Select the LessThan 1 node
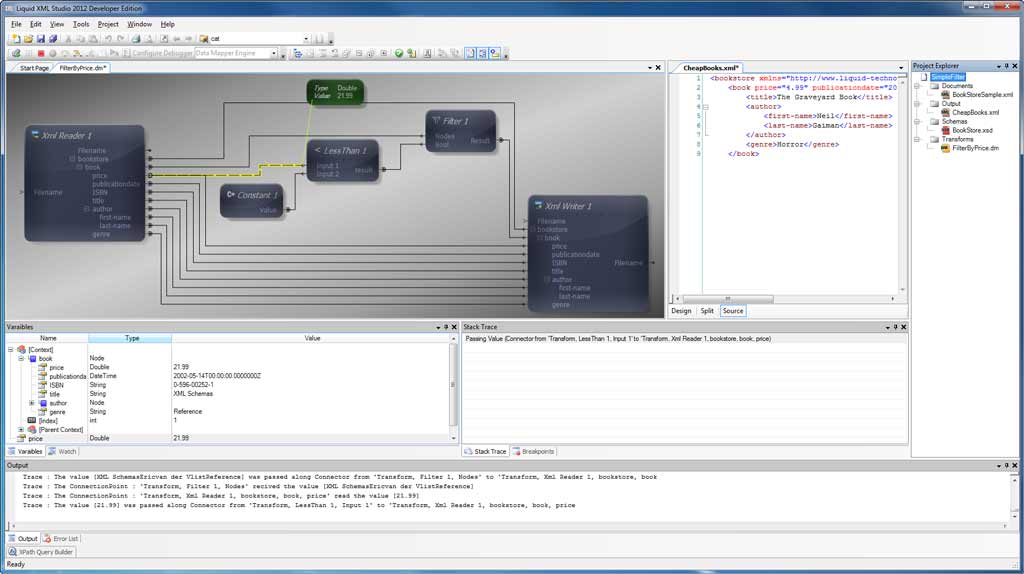 click(x=342, y=161)
